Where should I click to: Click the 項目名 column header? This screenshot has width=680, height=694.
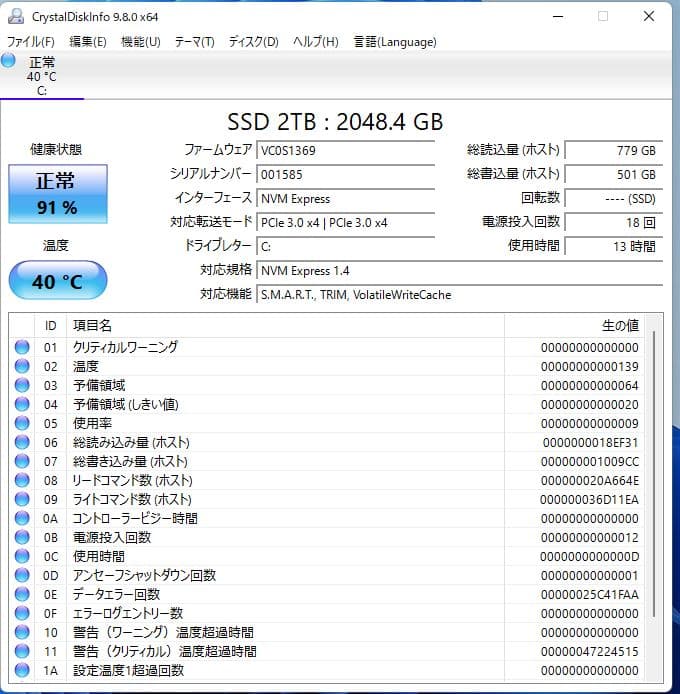tap(285, 326)
